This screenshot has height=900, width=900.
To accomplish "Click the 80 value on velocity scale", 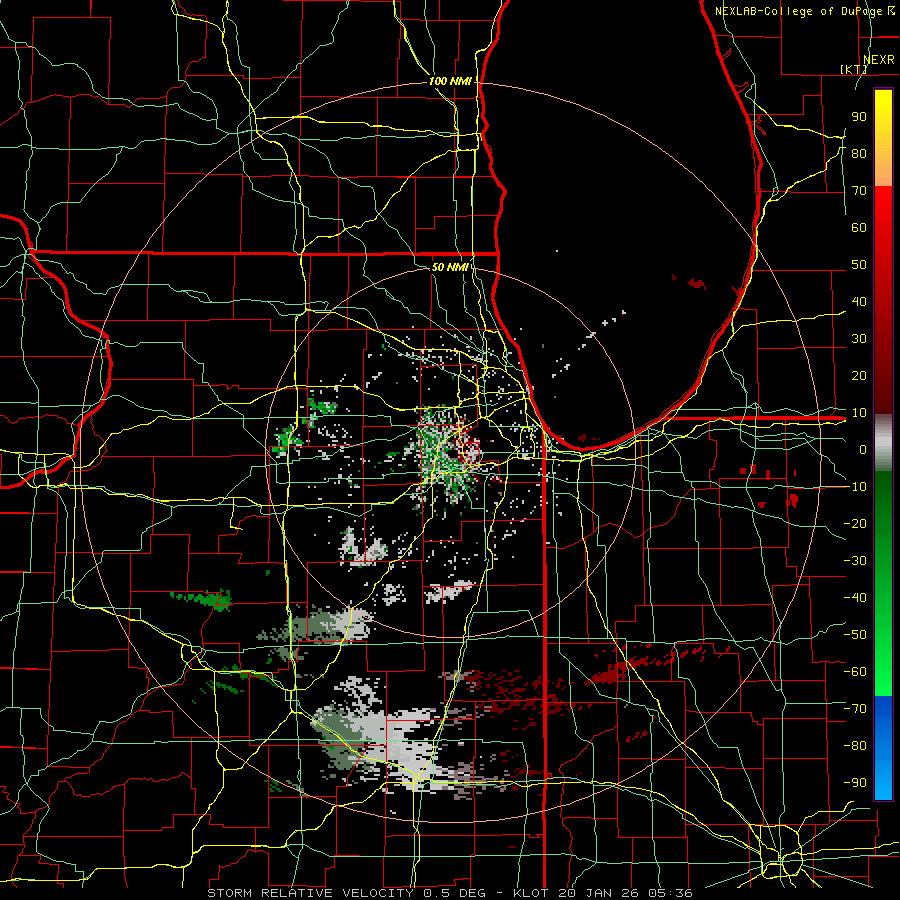I will 859,154.
